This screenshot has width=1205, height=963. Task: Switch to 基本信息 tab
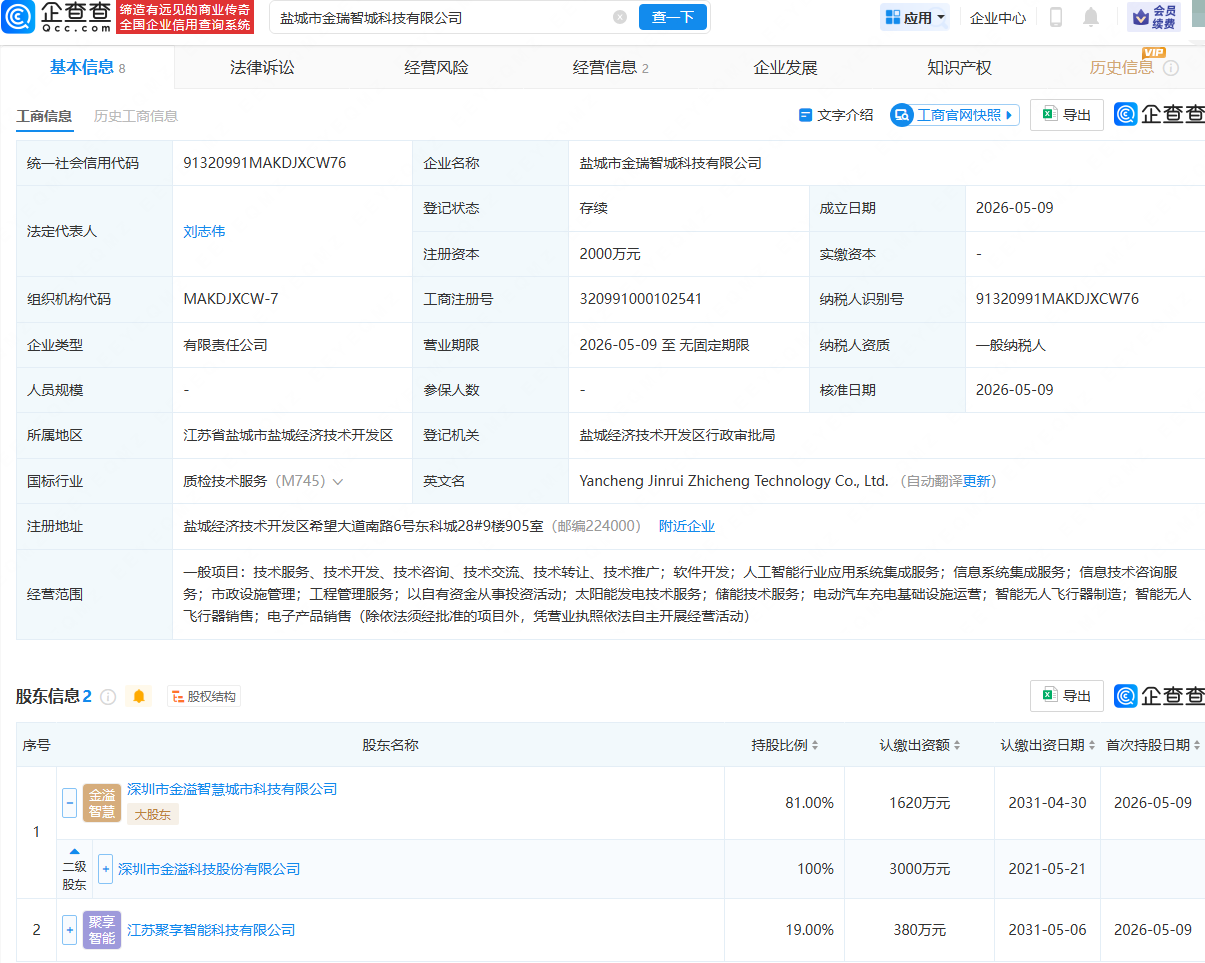[87, 68]
